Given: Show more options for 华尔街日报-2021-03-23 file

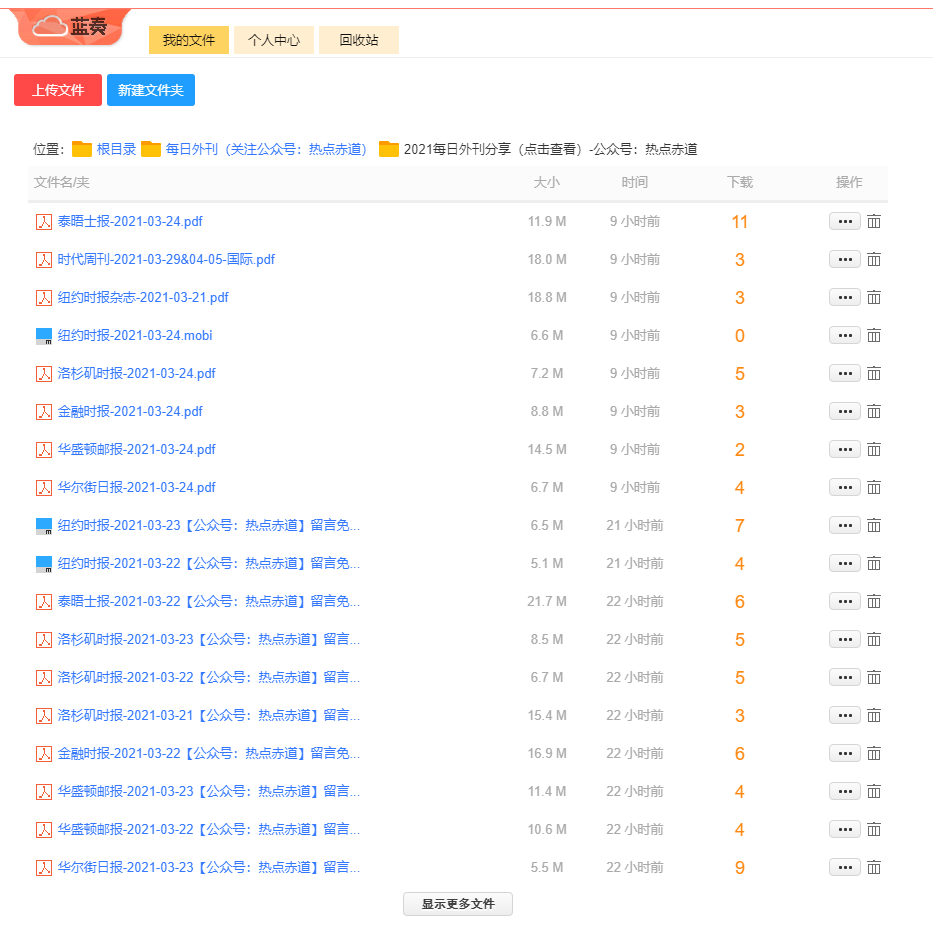Looking at the screenshot, I should [x=845, y=868].
